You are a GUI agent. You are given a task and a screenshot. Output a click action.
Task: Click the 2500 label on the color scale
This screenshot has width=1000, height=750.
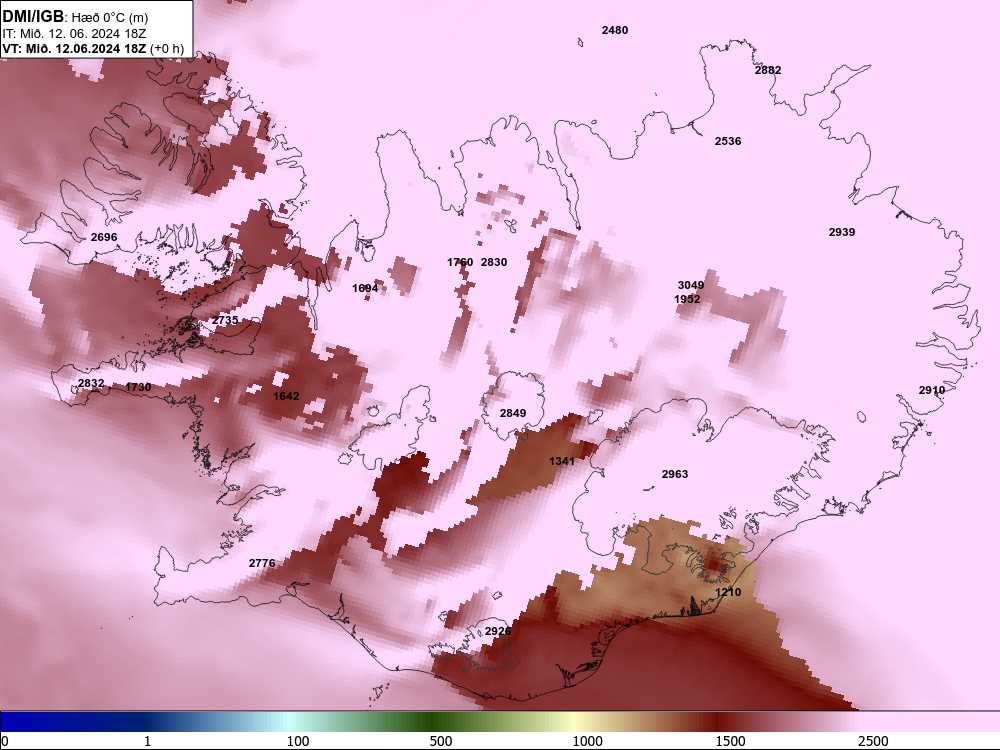tap(873, 741)
